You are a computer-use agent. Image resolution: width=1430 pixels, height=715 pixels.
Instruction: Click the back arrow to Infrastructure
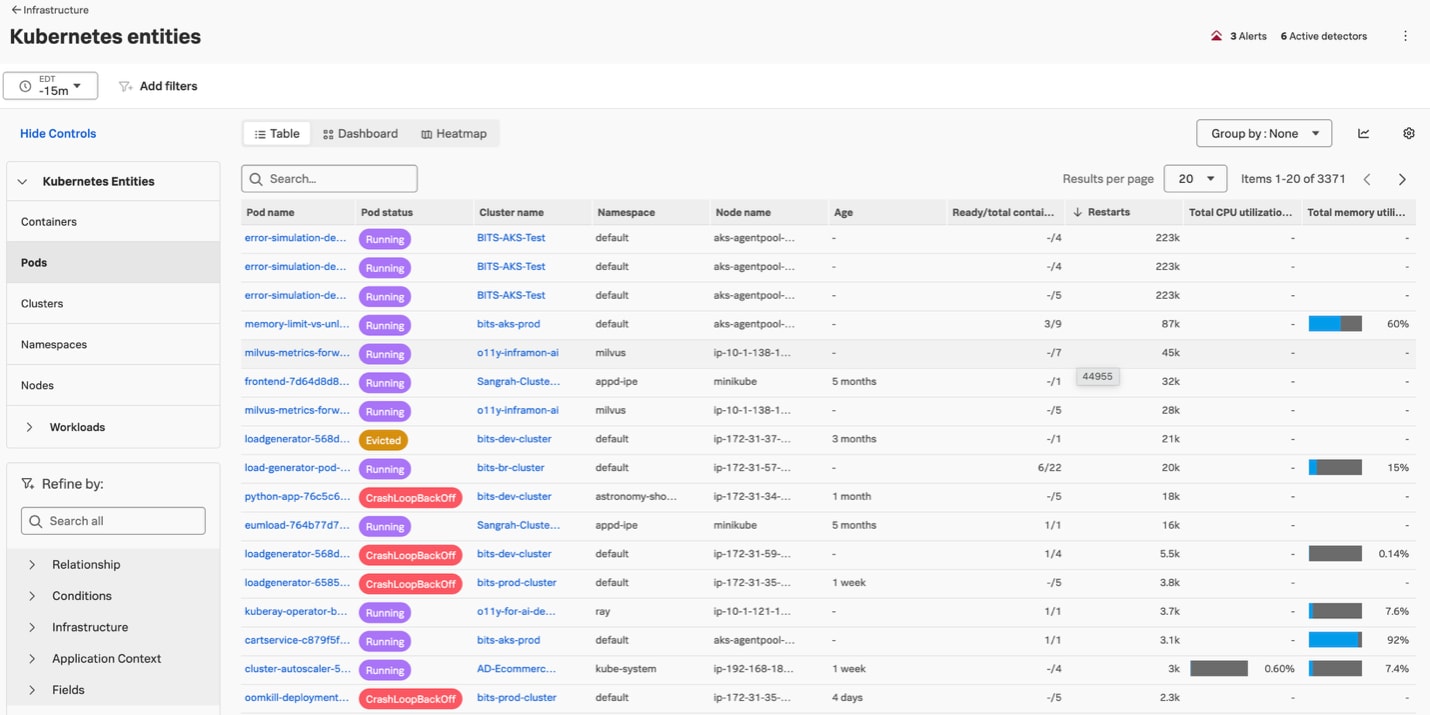[x=15, y=10]
